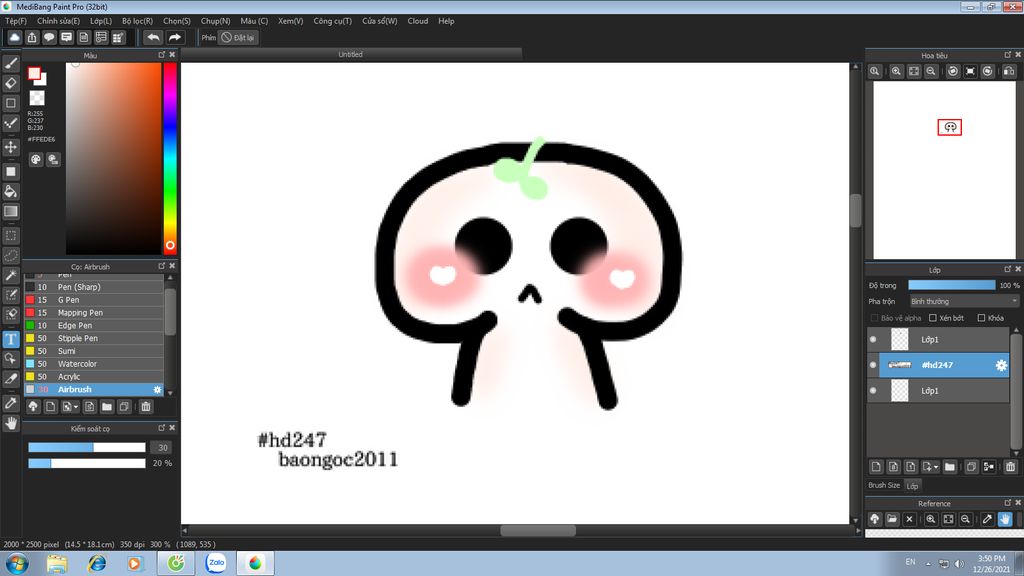Open the Bộ lọc(R) menu
The height and width of the screenshot is (576, 1024).
point(137,21)
